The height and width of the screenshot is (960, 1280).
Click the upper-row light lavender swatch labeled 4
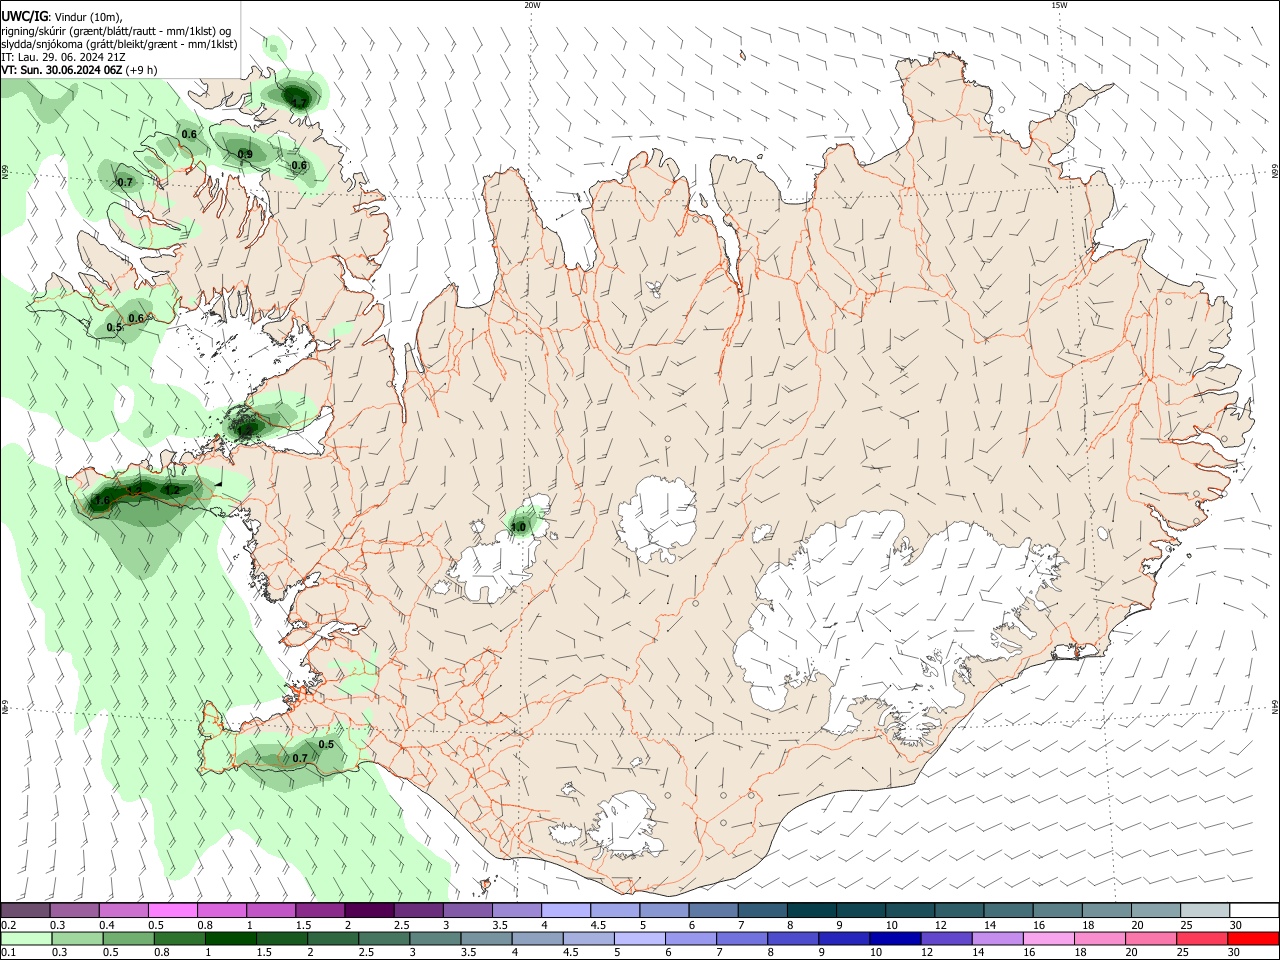[566, 910]
